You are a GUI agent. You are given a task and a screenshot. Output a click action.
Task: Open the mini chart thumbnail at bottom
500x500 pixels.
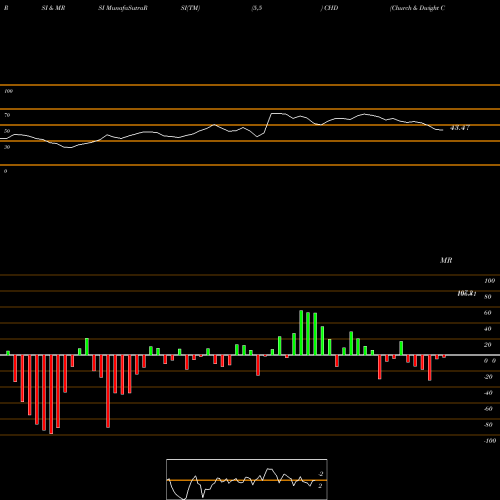[x=247, y=479]
